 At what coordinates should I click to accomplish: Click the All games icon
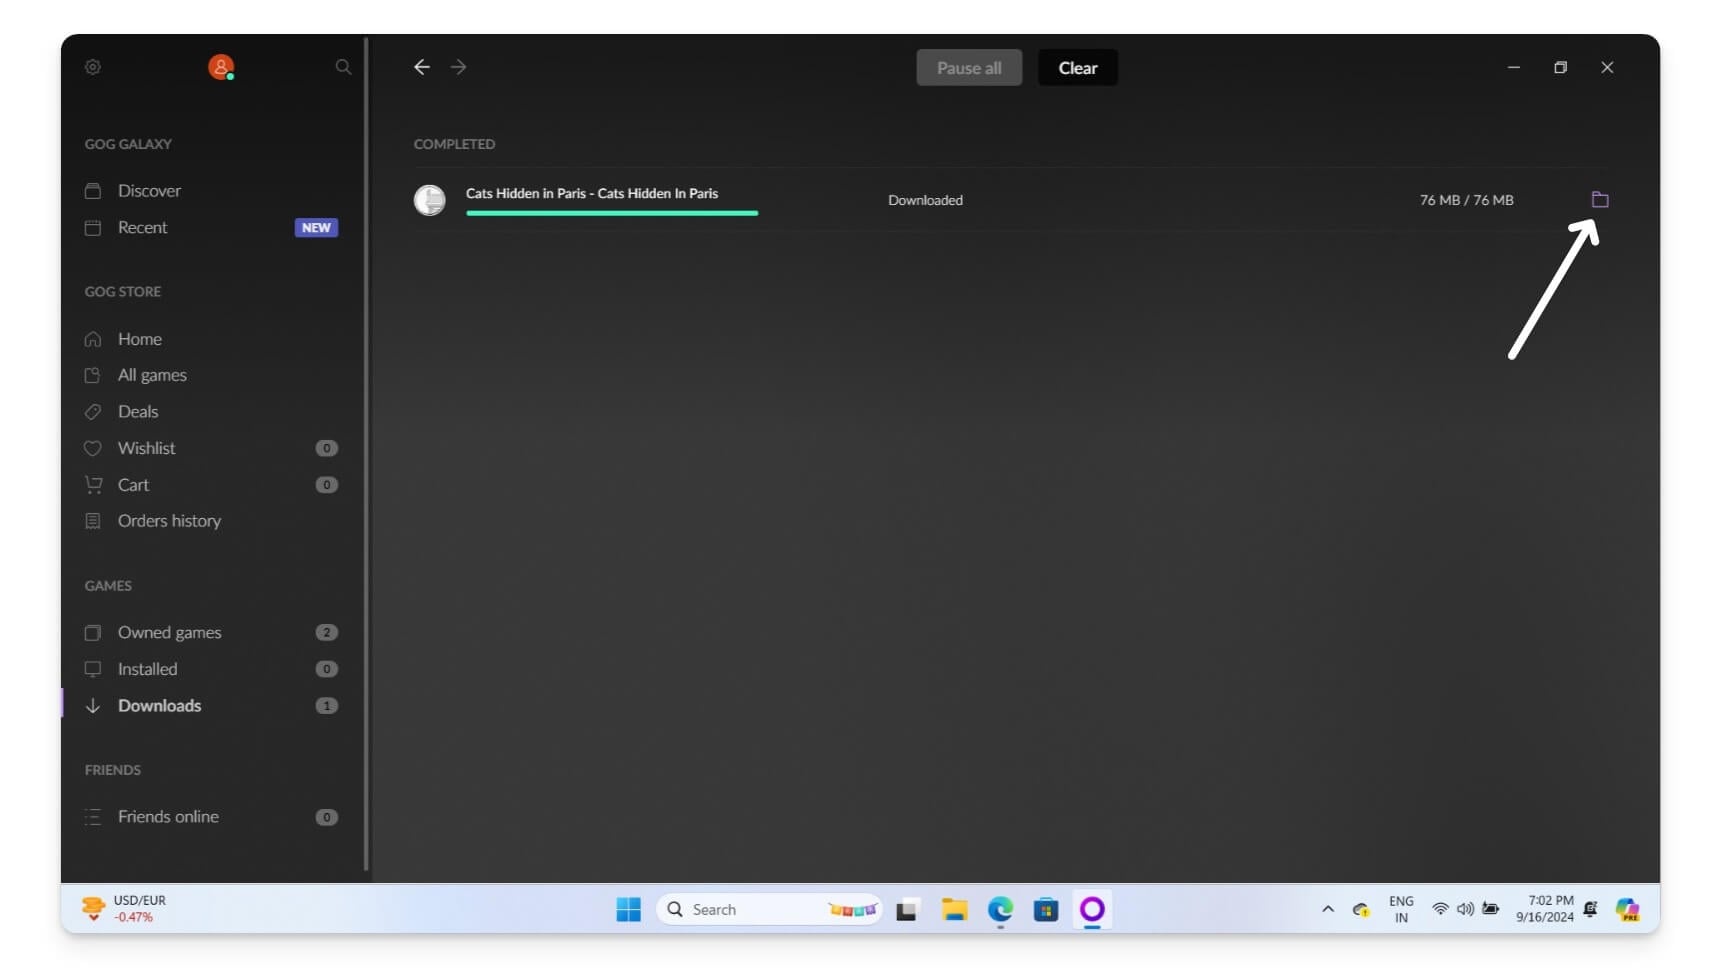tap(93, 375)
